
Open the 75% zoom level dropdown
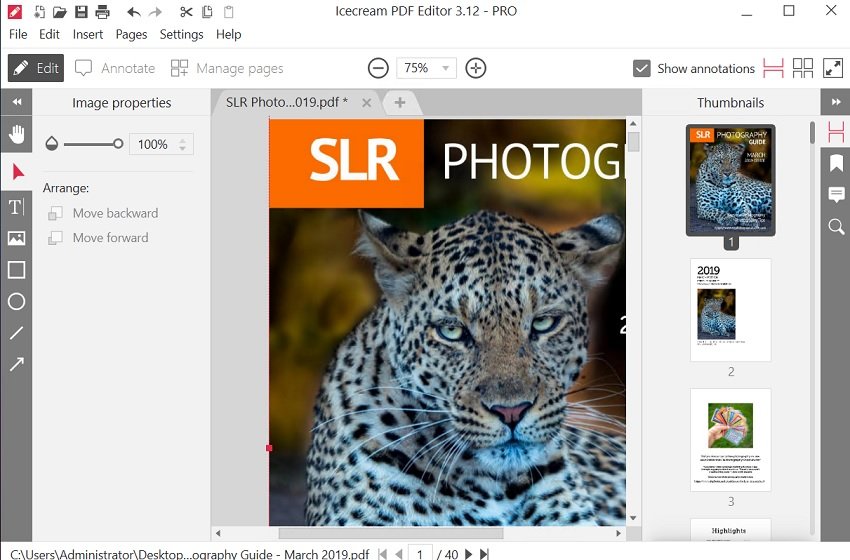tap(427, 68)
